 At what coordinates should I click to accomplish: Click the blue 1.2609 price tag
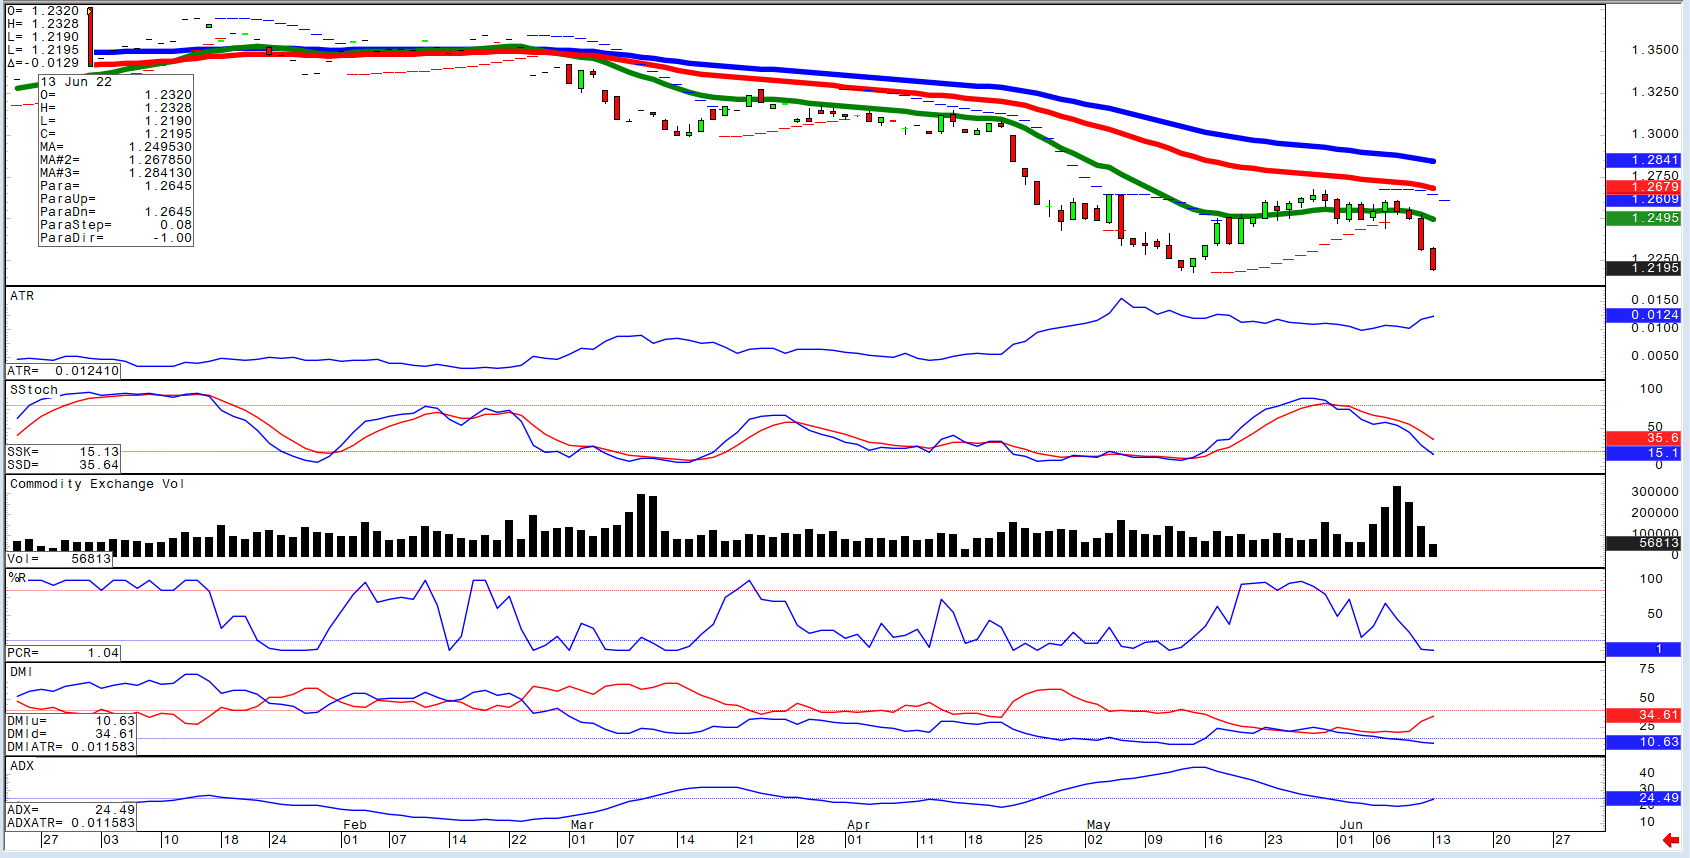tap(1643, 200)
